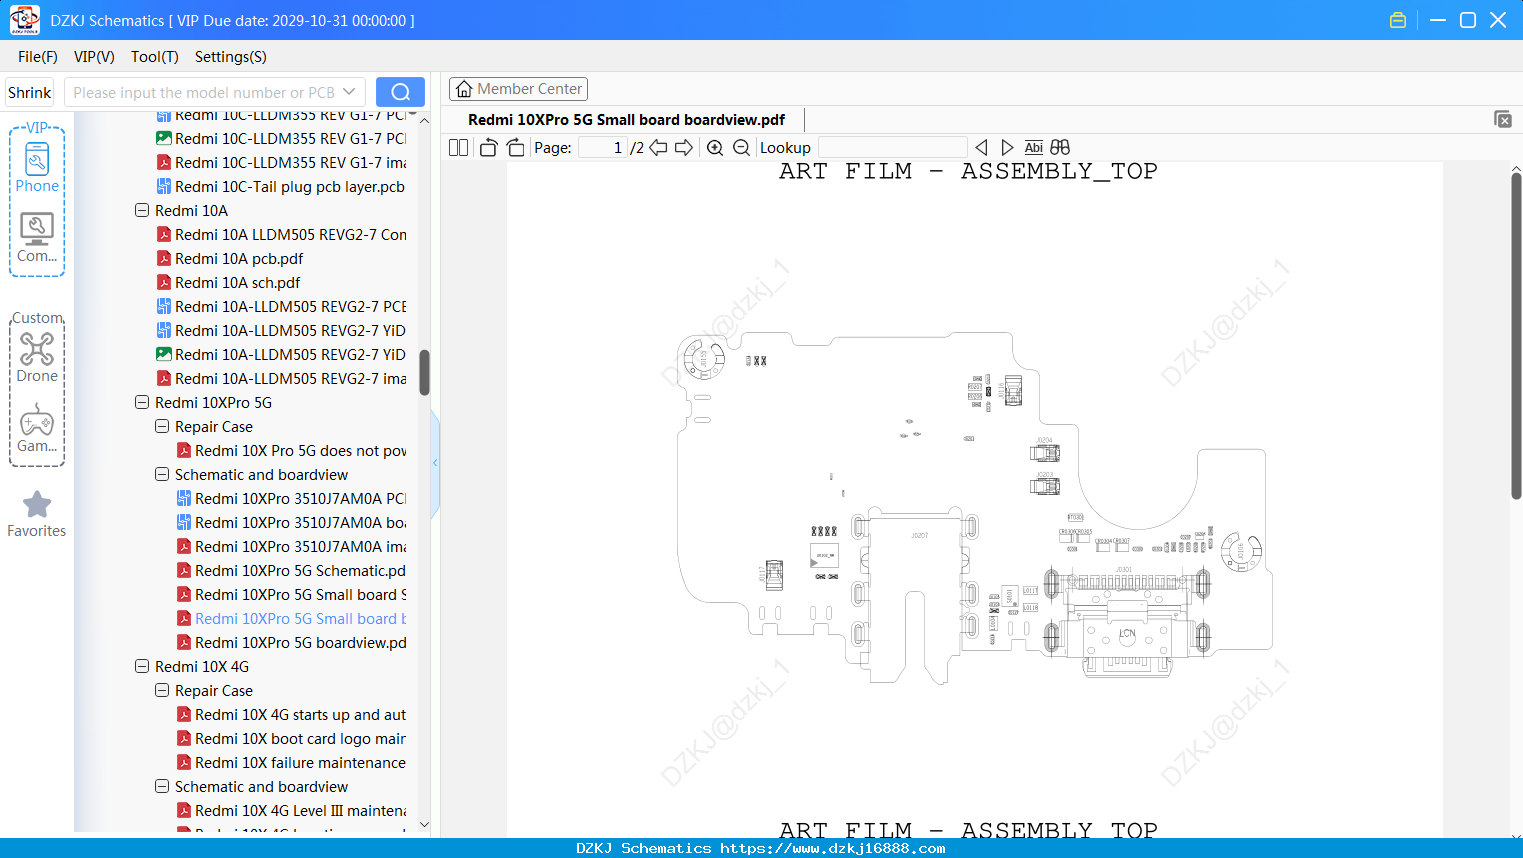Open Favorites star
This screenshot has height=858, width=1523.
[x=37, y=514]
